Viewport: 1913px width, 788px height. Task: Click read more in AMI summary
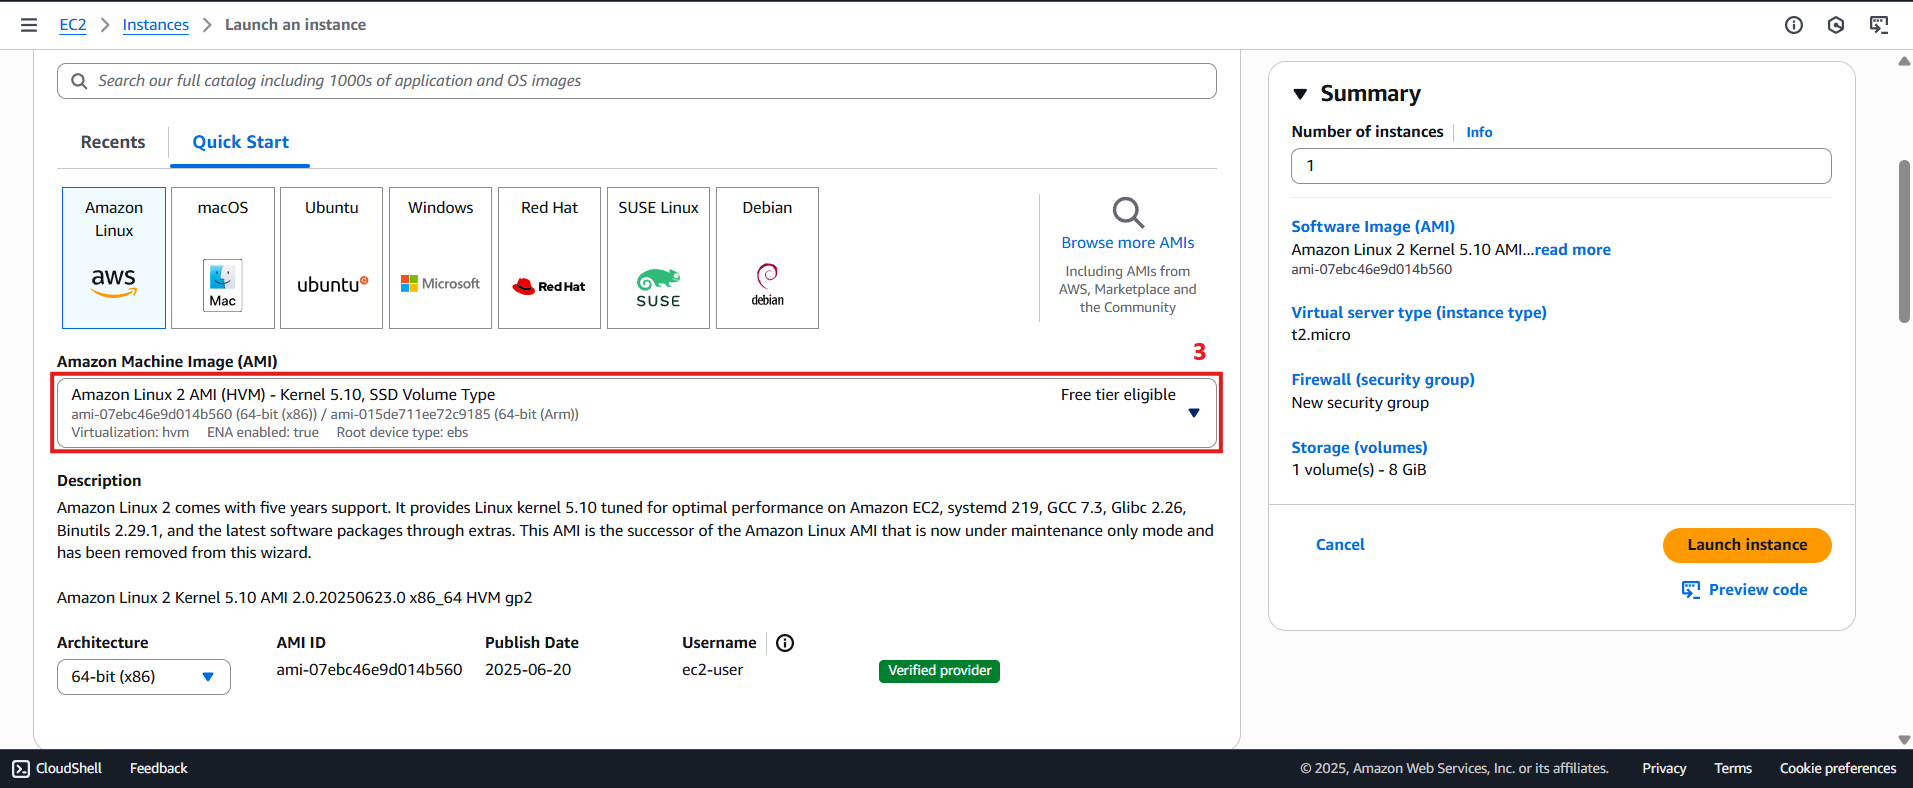1573,250
